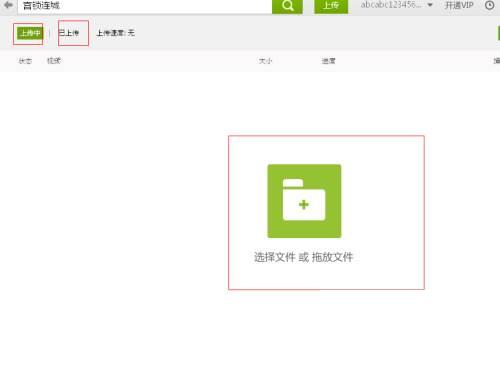Image resolution: width=500 pixels, height=380 pixels.
Task: Click the 大小 size column header
Action: (x=265, y=61)
